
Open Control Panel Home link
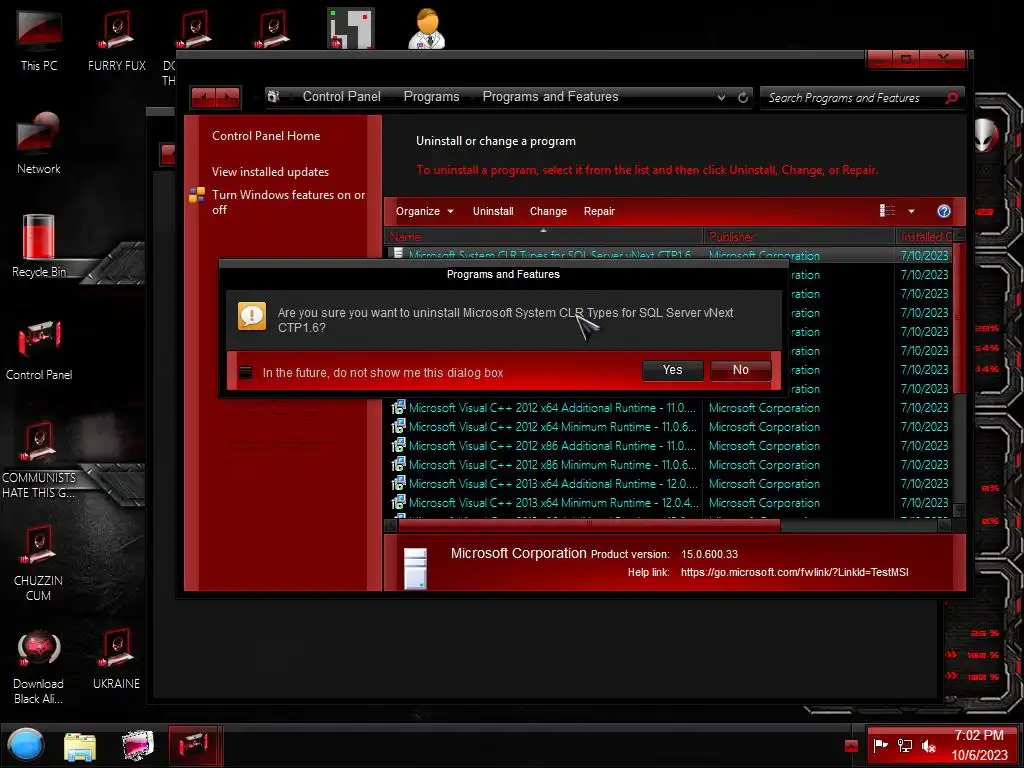pyautogui.click(x=266, y=136)
